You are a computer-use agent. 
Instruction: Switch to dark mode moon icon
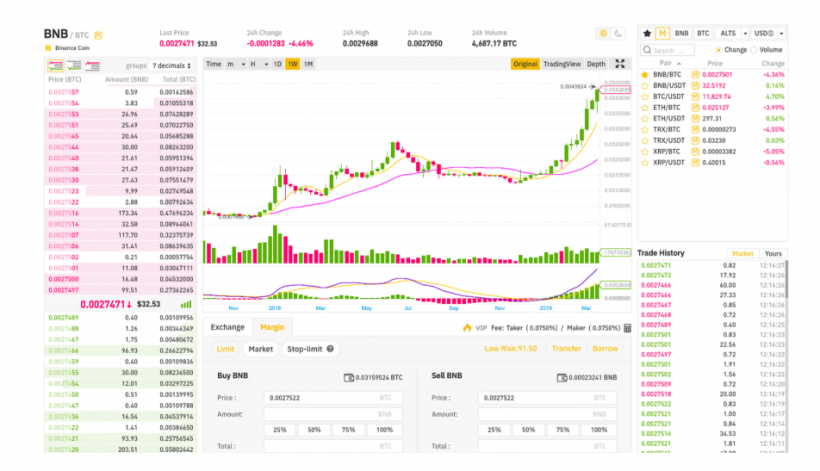(617, 34)
